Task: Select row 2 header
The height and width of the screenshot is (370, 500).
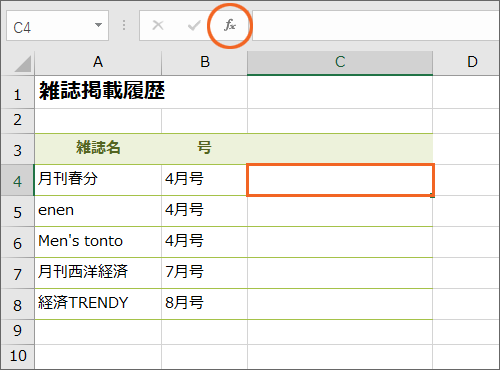Action: [17, 121]
